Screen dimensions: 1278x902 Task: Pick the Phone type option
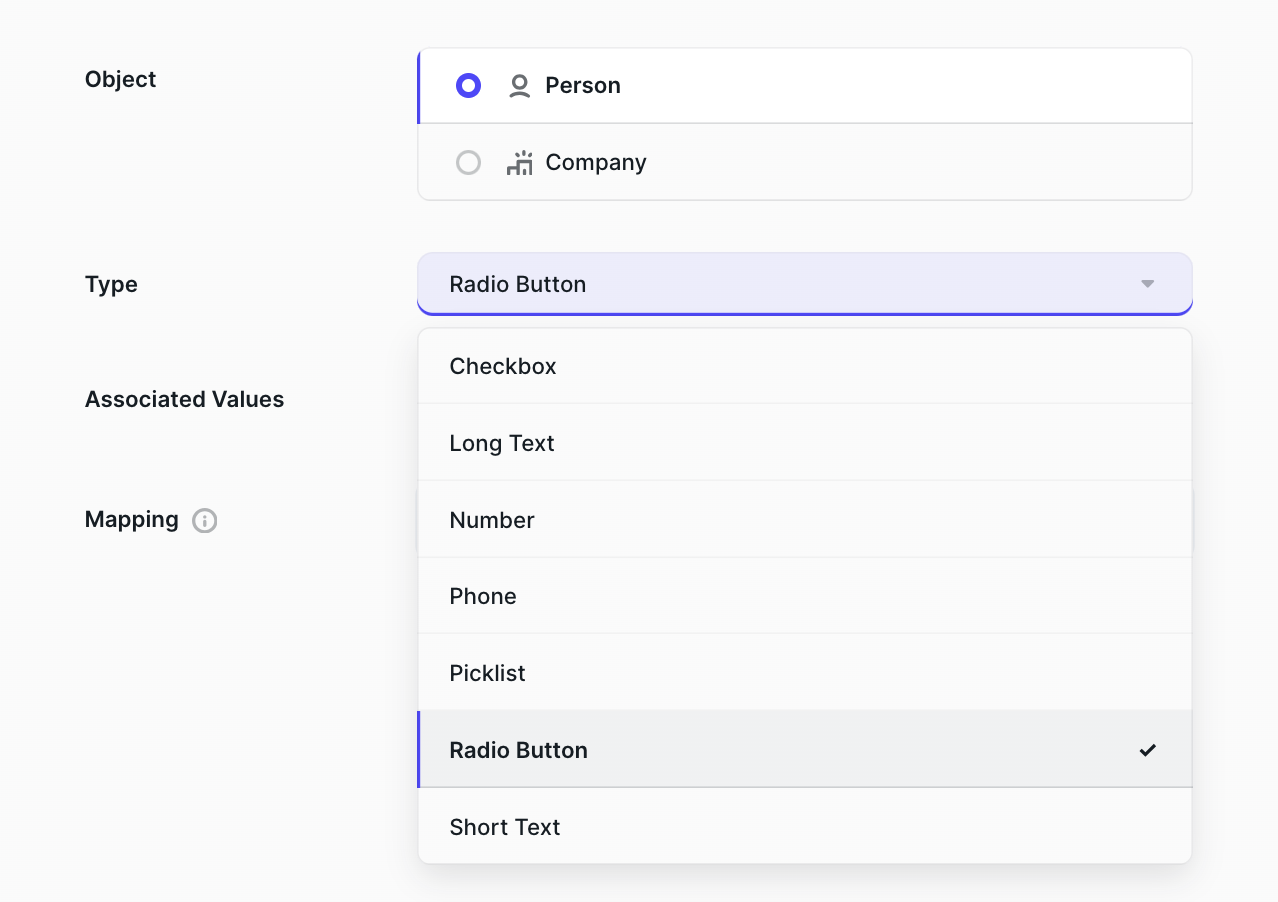point(483,596)
